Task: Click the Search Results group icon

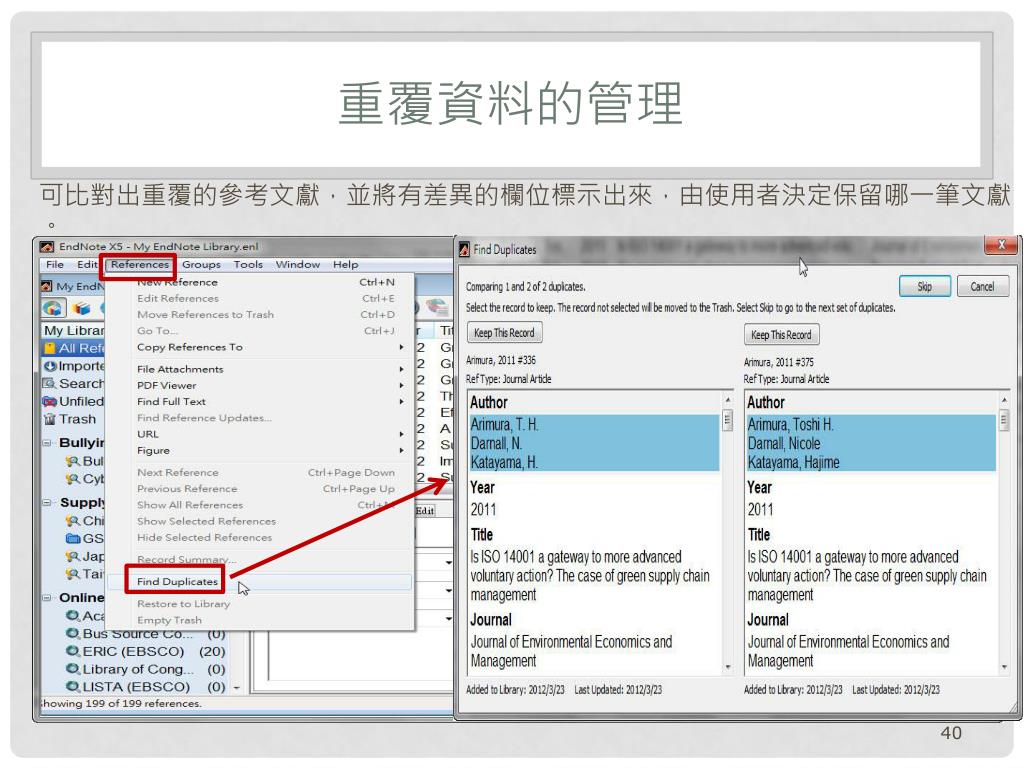Action: pos(50,383)
